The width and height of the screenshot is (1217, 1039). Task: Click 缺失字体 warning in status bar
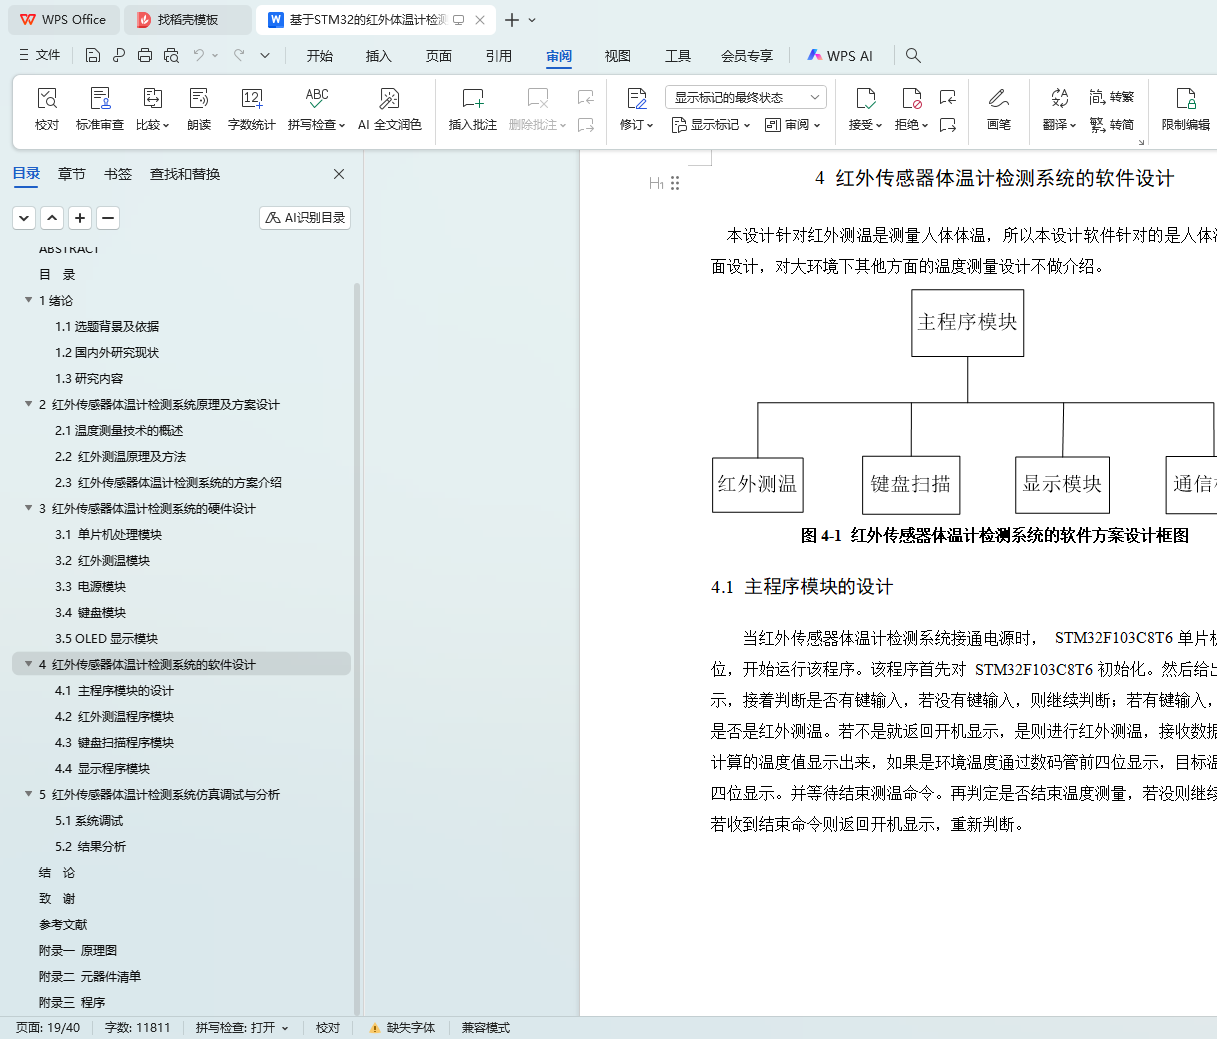click(x=402, y=1028)
